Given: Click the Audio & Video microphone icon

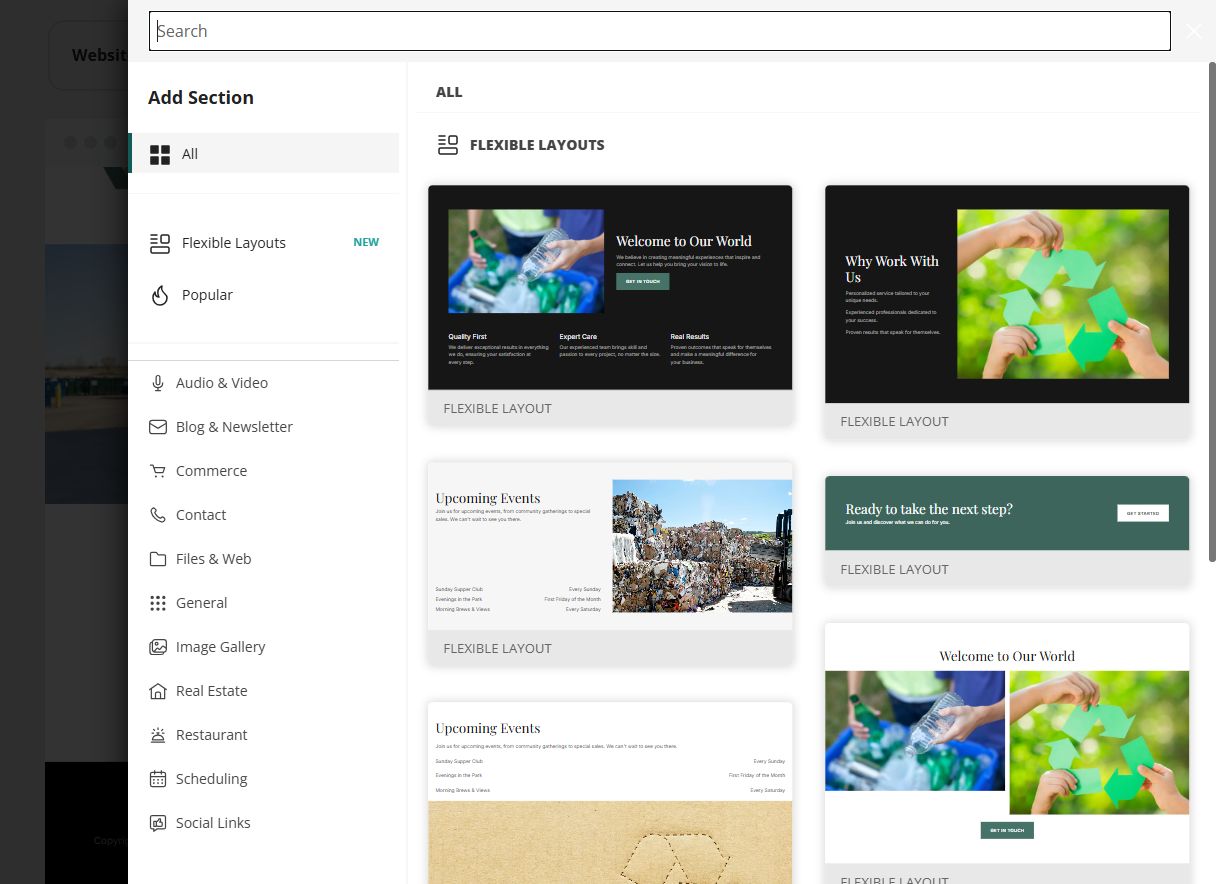Looking at the screenshot, I should coord(158,383).
